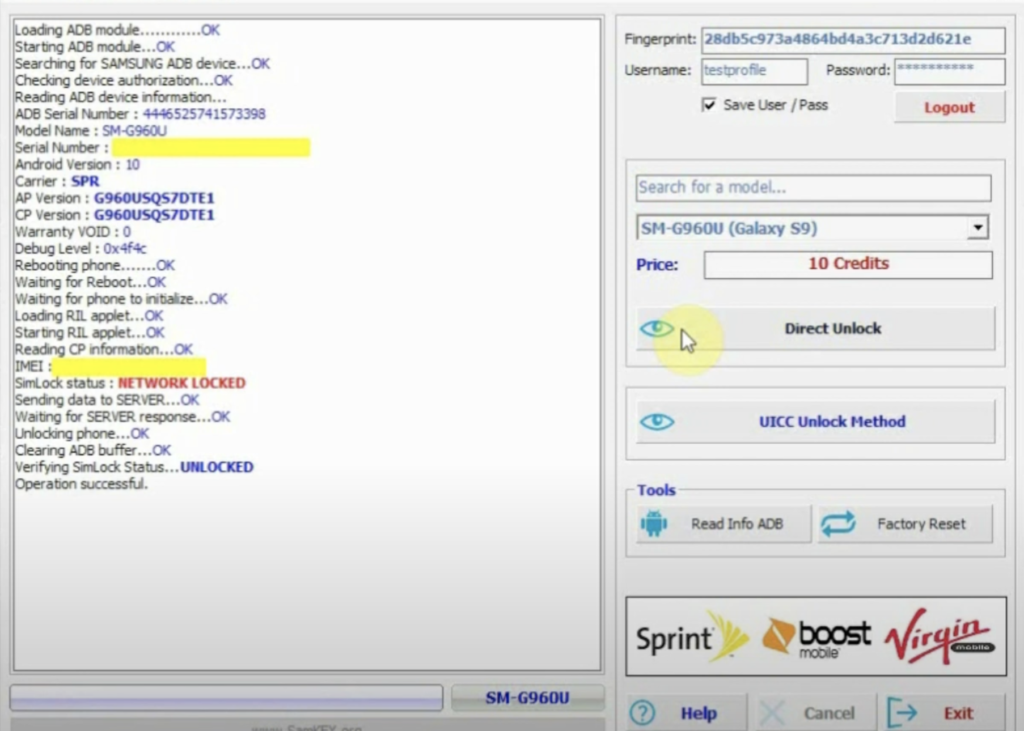This screenshot has height=731, width=1024.
Task: Click the eye icon on Direct Unlock
Action: [657, 329]
